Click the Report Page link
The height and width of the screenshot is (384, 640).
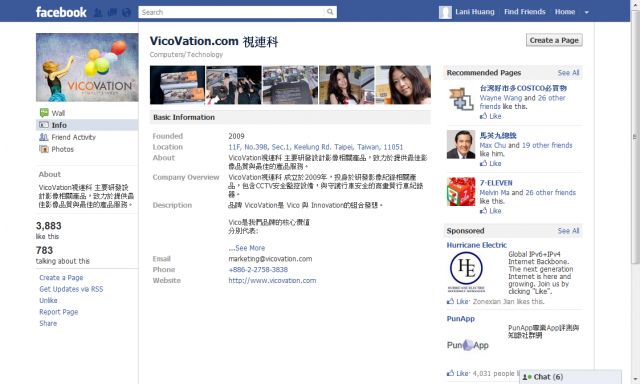pyautogui.click(x=58, y=312)
